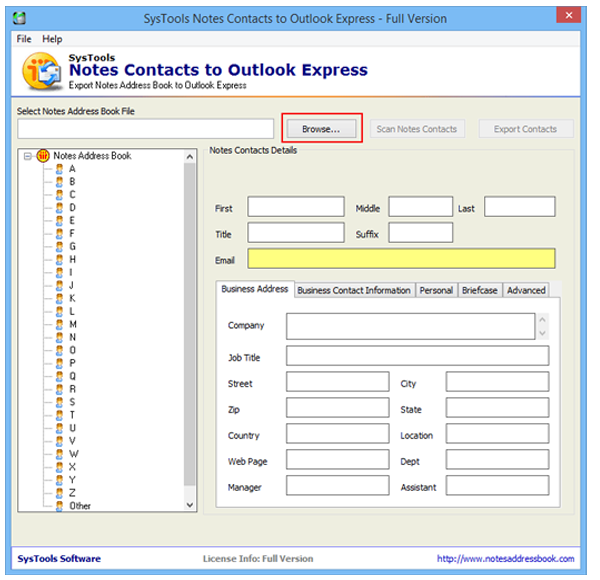Click the Browse... button
Image resolution: width=600 pixels, height=580 pixels.
321,129
